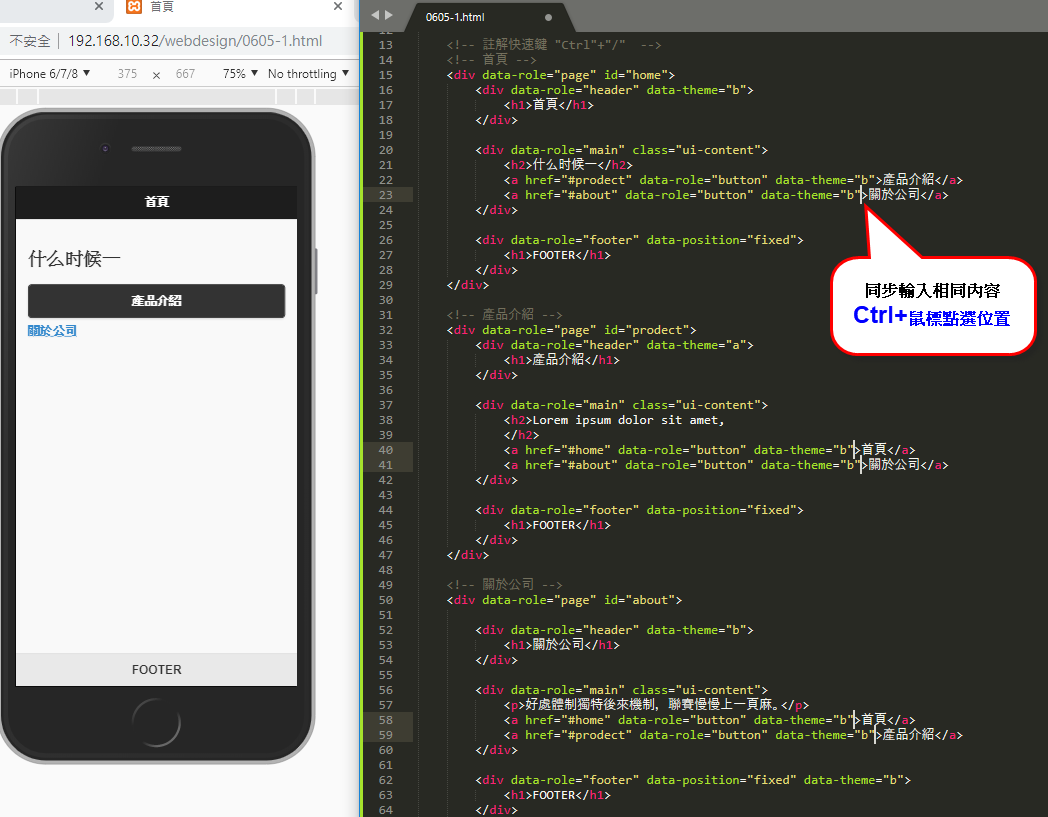
Task: Close the 首頁 browser tab
Action: (340, 7)
